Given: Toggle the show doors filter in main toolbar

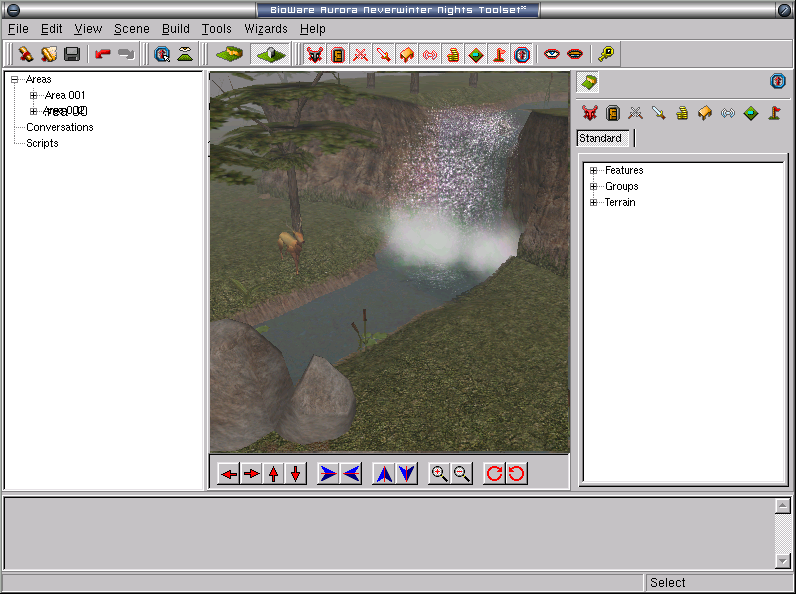Looking at the screenshot, I should (338, 54).
